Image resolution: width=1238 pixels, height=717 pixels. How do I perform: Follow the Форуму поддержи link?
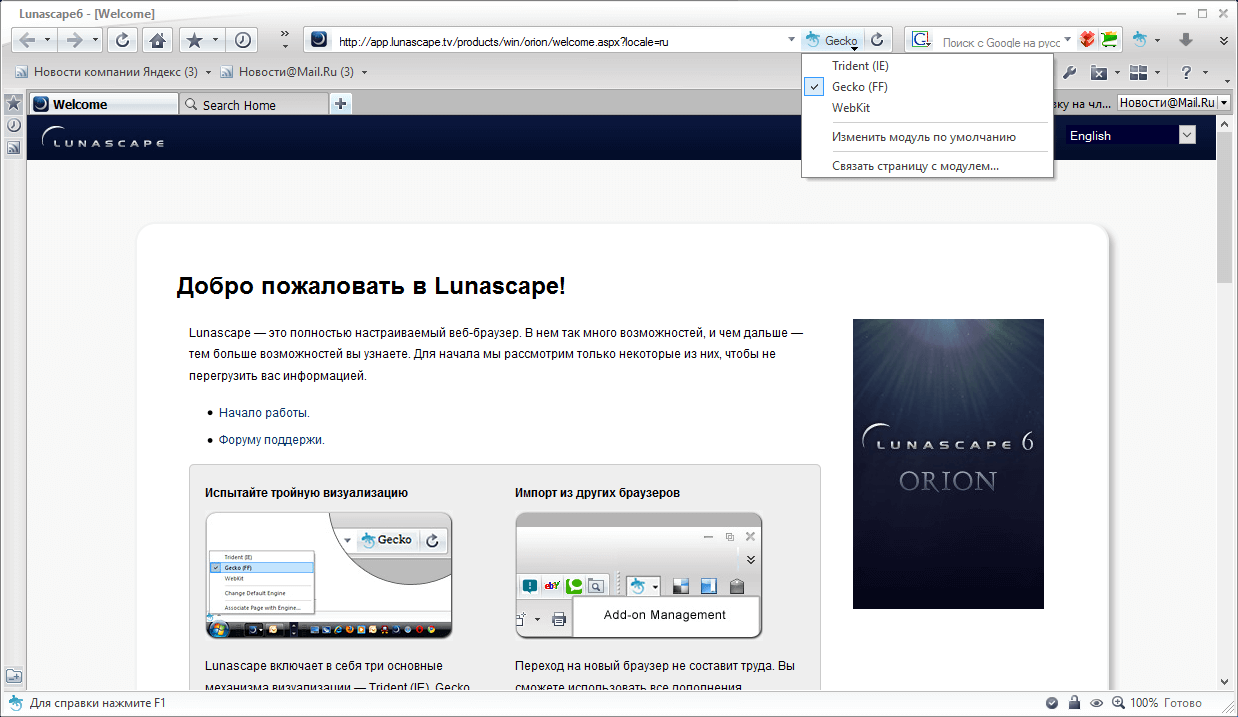tap(271, 440)
